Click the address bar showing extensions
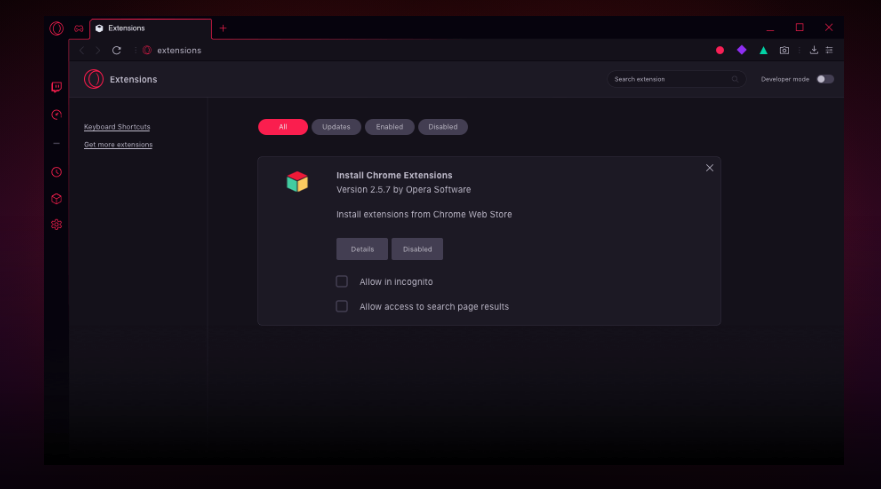 pos(179,51)
